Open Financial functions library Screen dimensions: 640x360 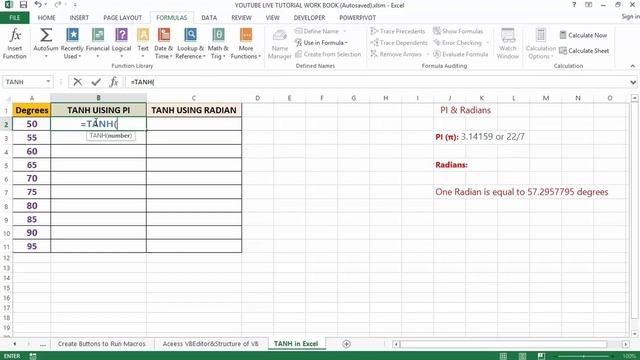[x=98, y=44]
